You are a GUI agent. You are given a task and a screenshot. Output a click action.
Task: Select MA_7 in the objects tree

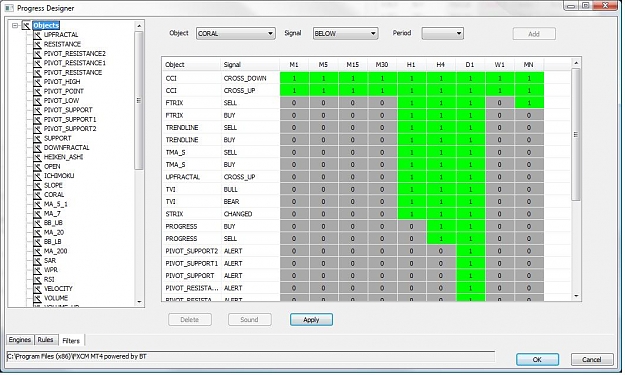[52, 214]
